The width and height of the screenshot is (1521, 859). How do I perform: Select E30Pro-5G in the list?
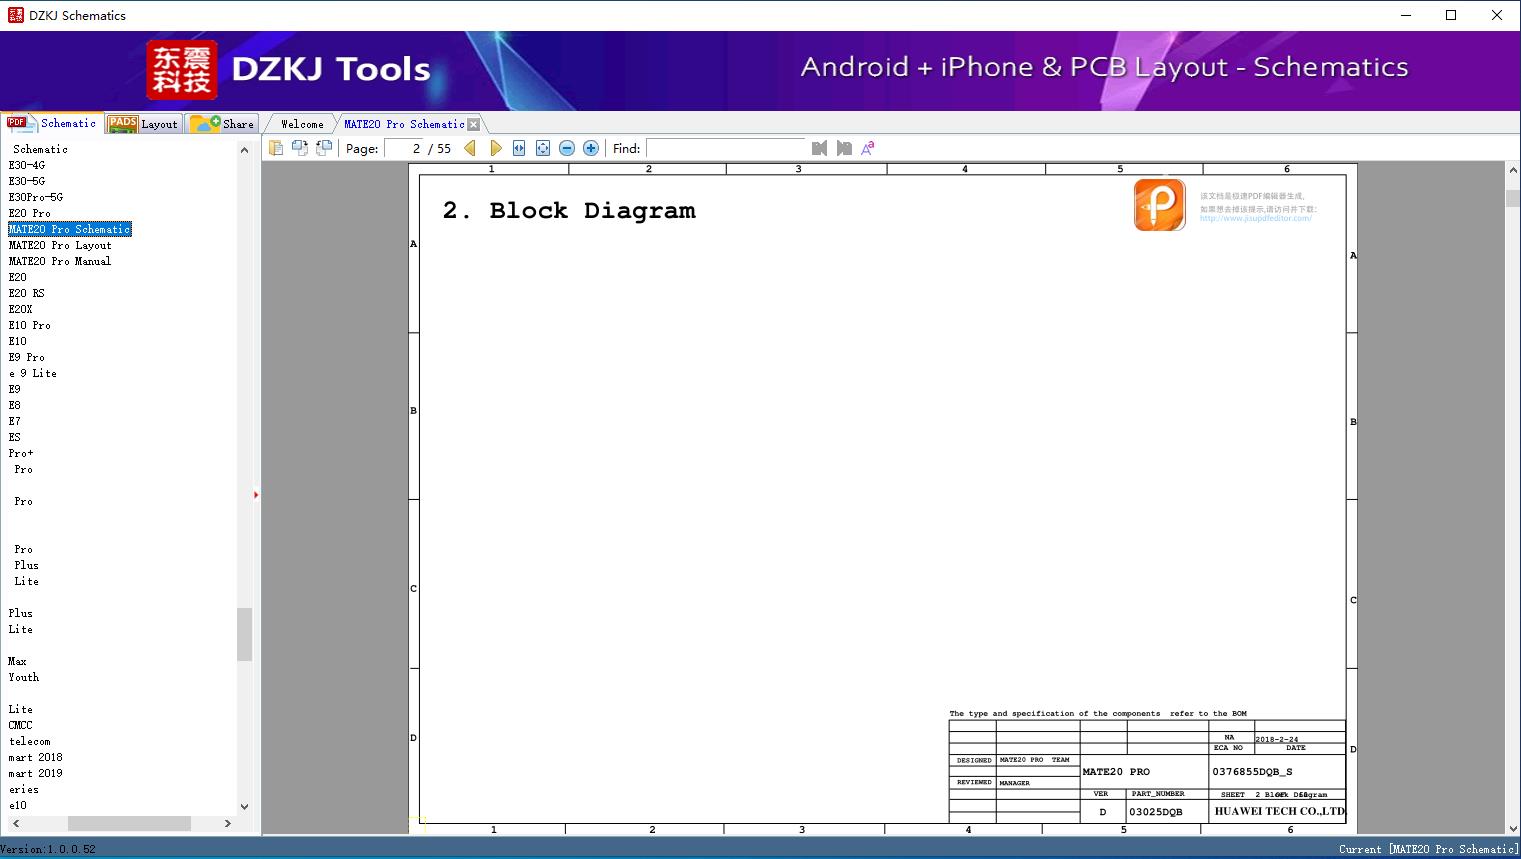(36, 197)
